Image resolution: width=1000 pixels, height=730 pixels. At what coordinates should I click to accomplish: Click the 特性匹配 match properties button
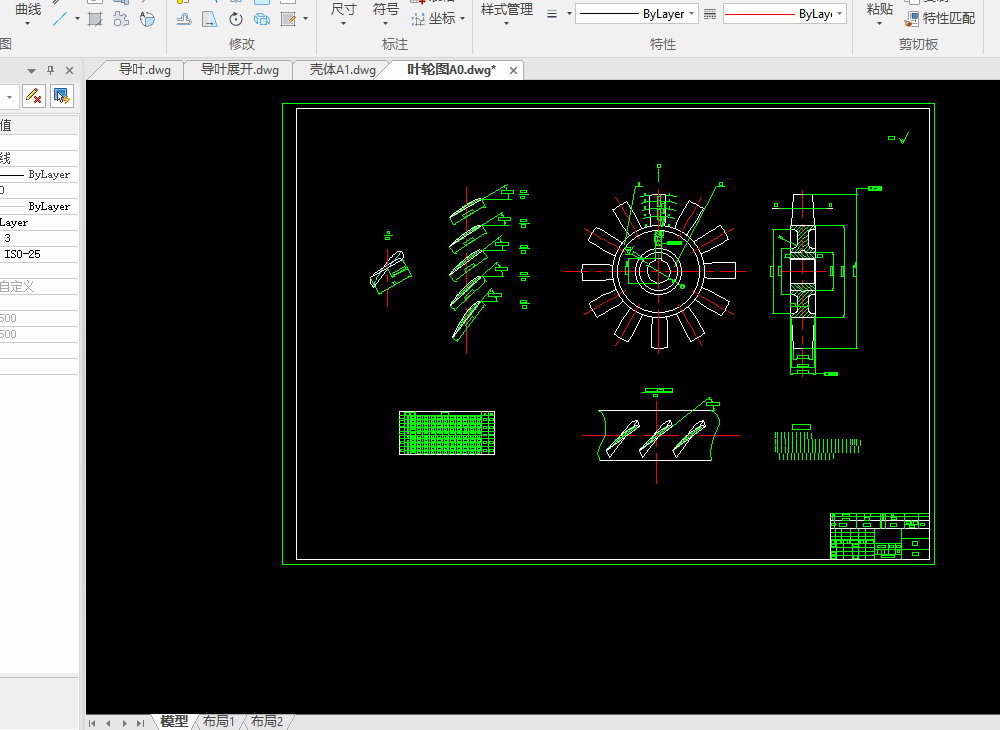click(x=940, y=19)
